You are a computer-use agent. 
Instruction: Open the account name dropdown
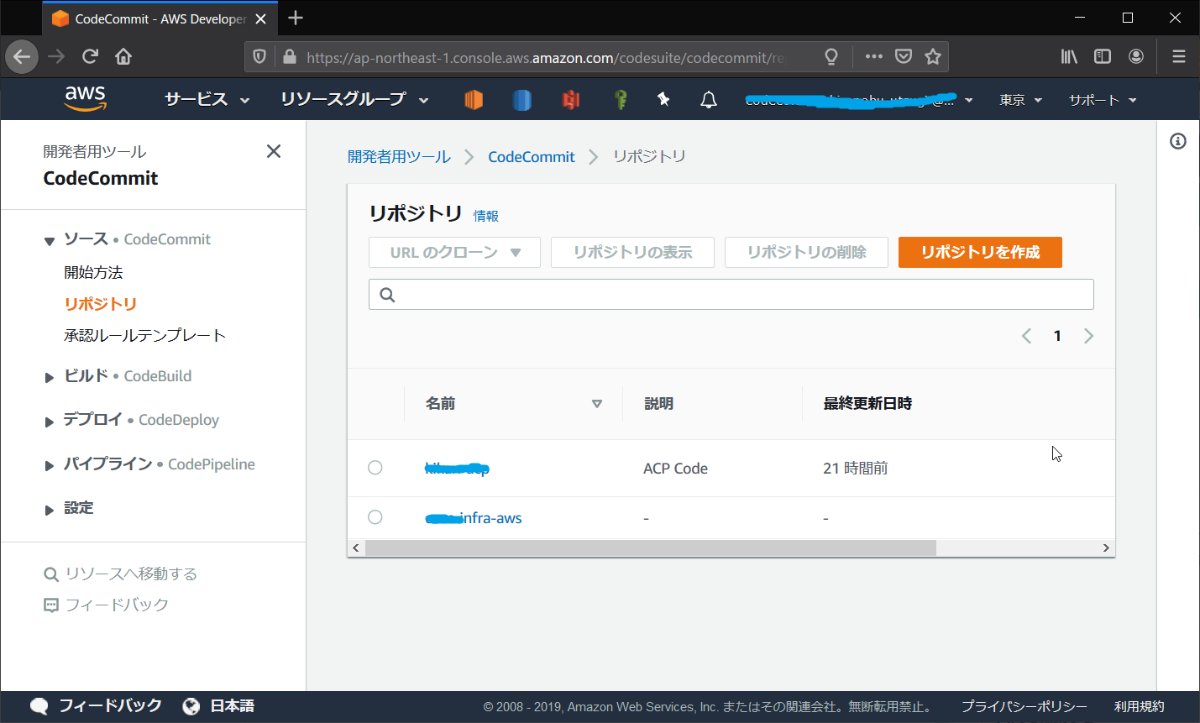860,99
